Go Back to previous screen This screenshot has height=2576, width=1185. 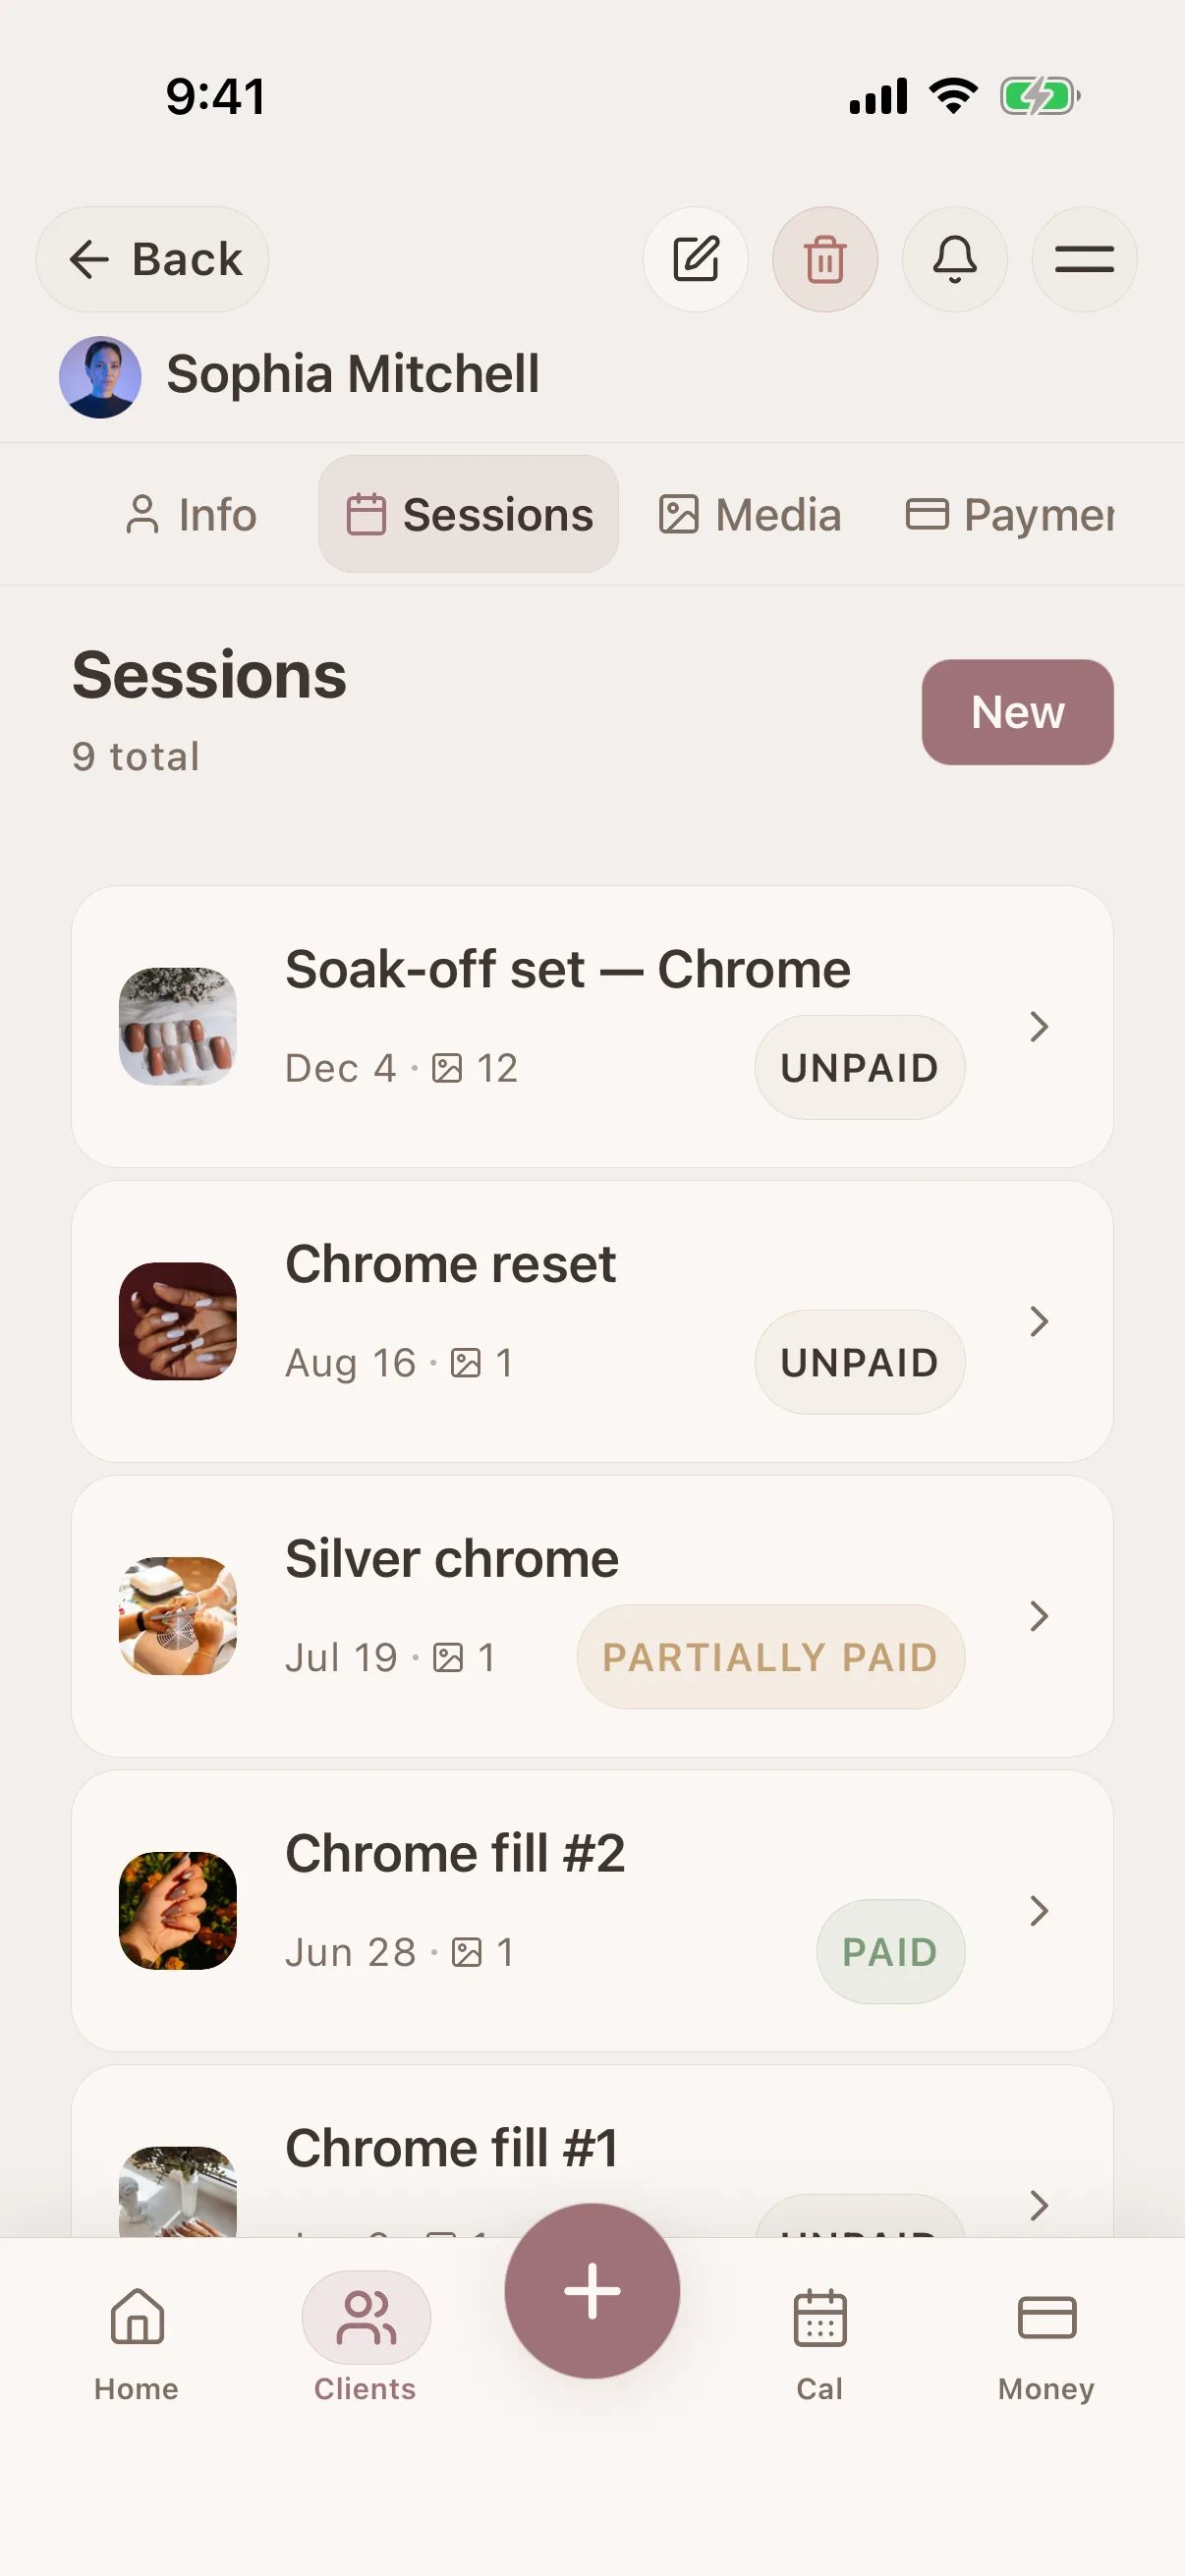click(x=152, y=259)
